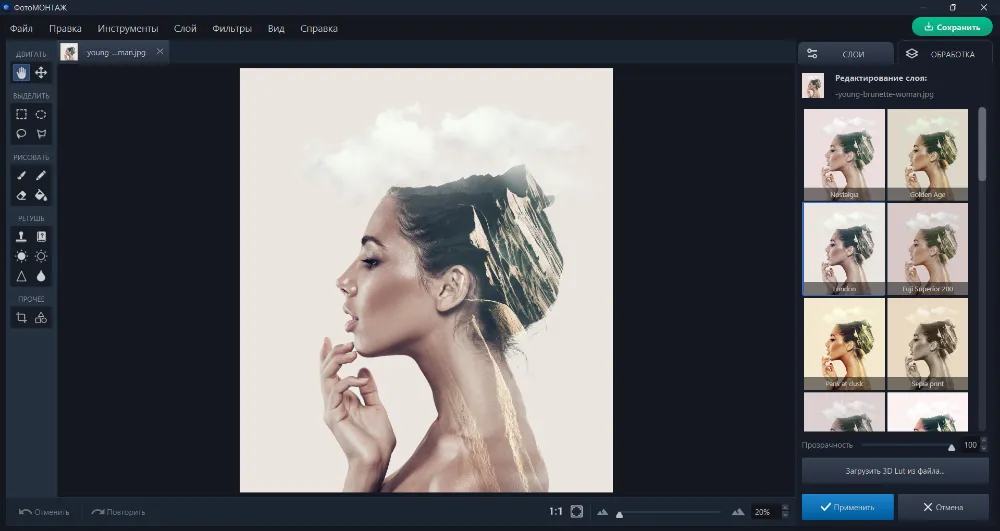This screenshot has height=531, width=1000.
Task: Click the fit-to-screen zoom icon
Action: coord(577,512)
